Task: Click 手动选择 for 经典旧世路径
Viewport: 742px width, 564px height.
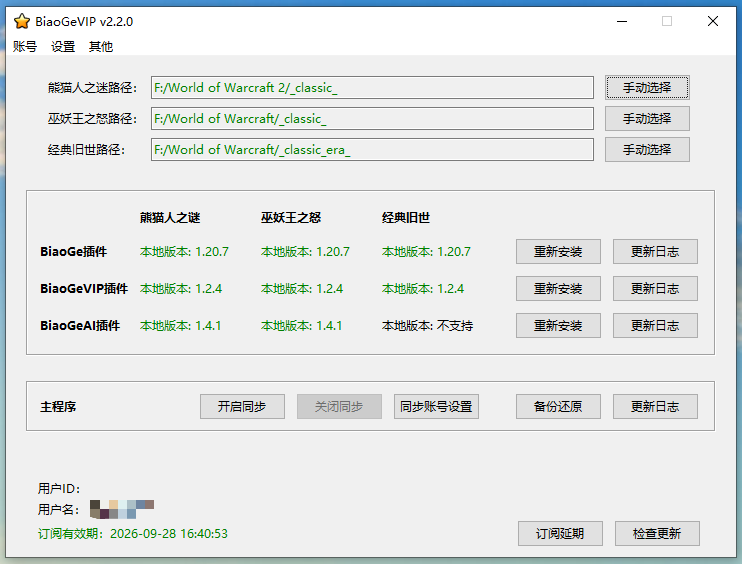Action: (x=647, y=150)
